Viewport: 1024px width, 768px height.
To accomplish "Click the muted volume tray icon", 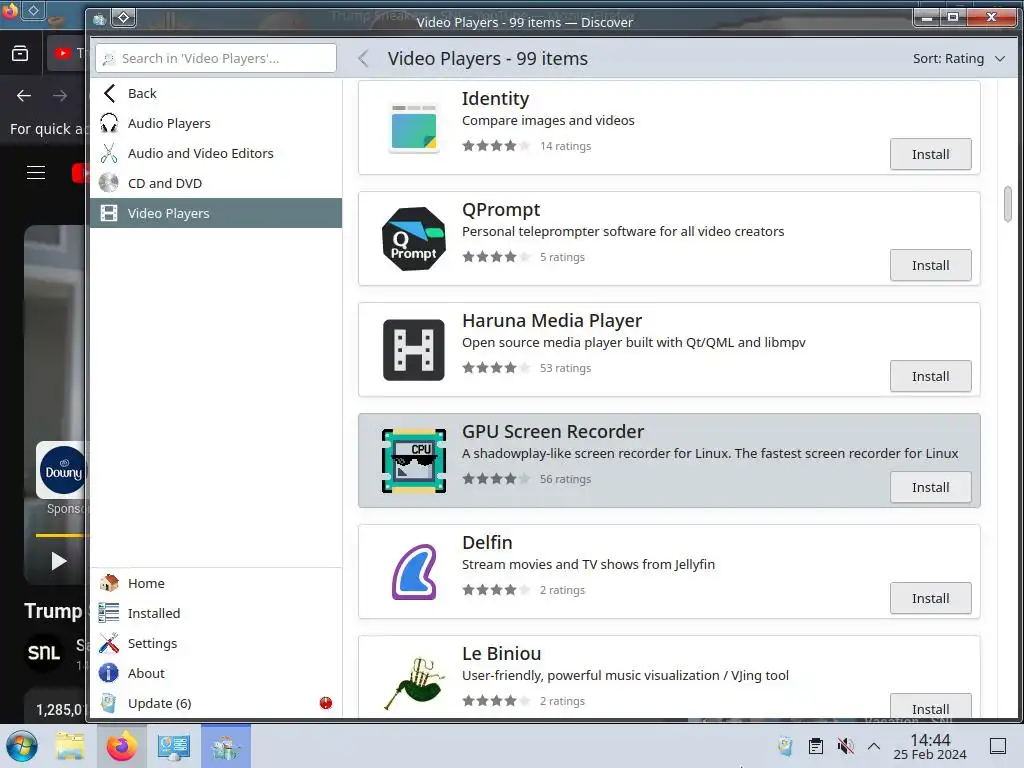I will click(x=846, y=746).
